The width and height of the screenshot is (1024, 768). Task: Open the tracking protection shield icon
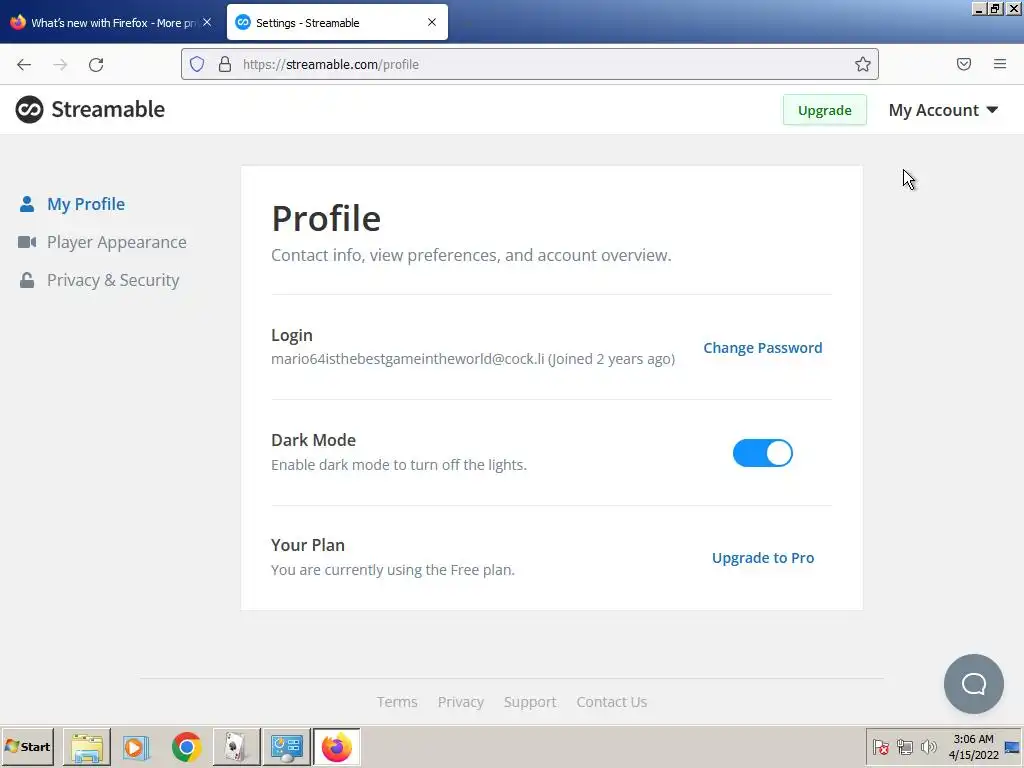coord(197,64)
